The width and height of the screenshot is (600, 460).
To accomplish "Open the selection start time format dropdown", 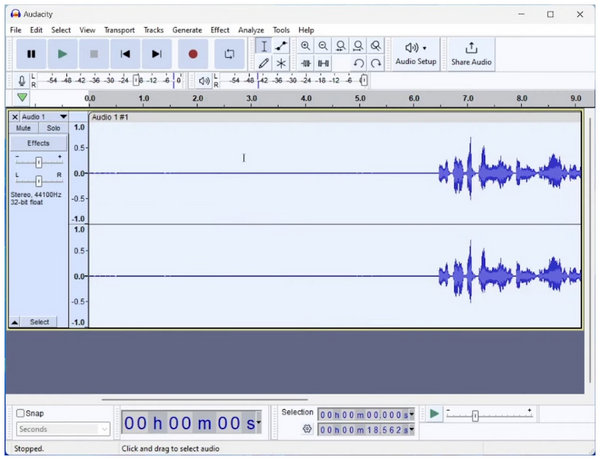I will pyautogui.click(x=411, y=414).
